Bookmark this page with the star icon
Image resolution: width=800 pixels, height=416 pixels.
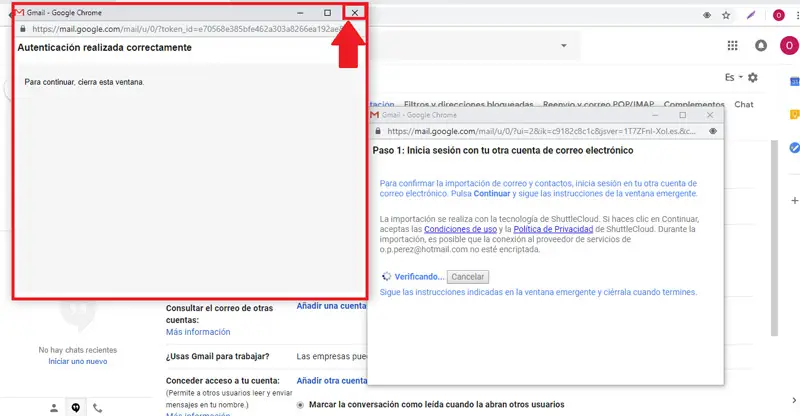tap(726, 15)
